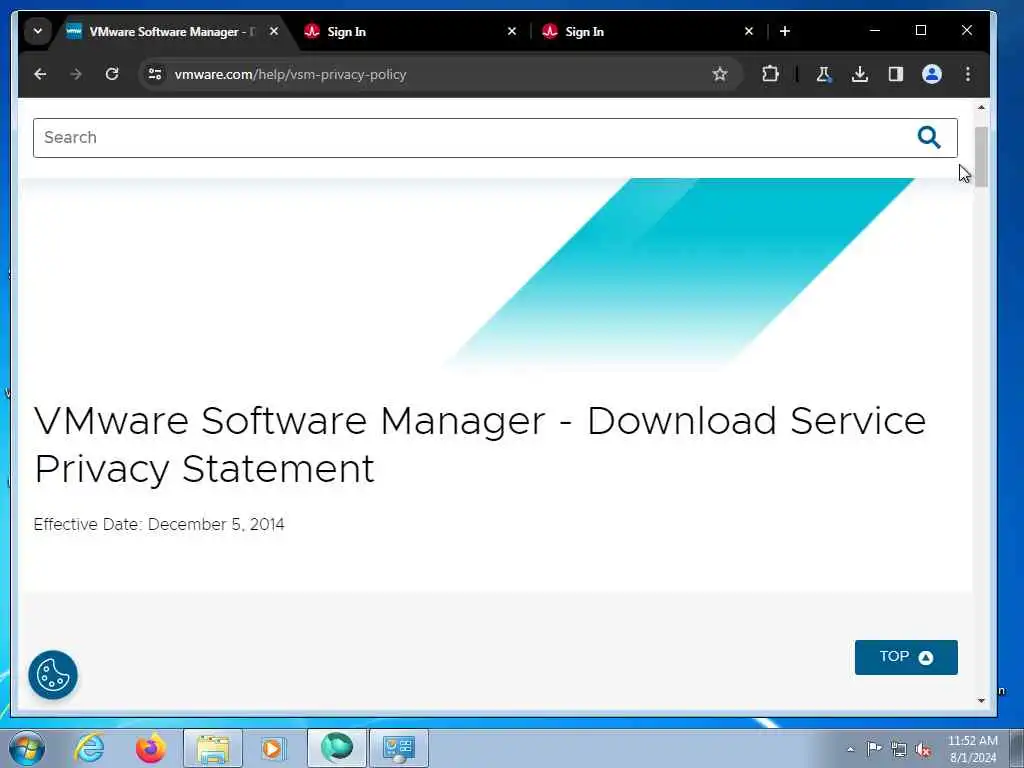Screen dimensions: 1024x768
Task: Open Windows Media Player from taskbar
Action: coord(273,748)
